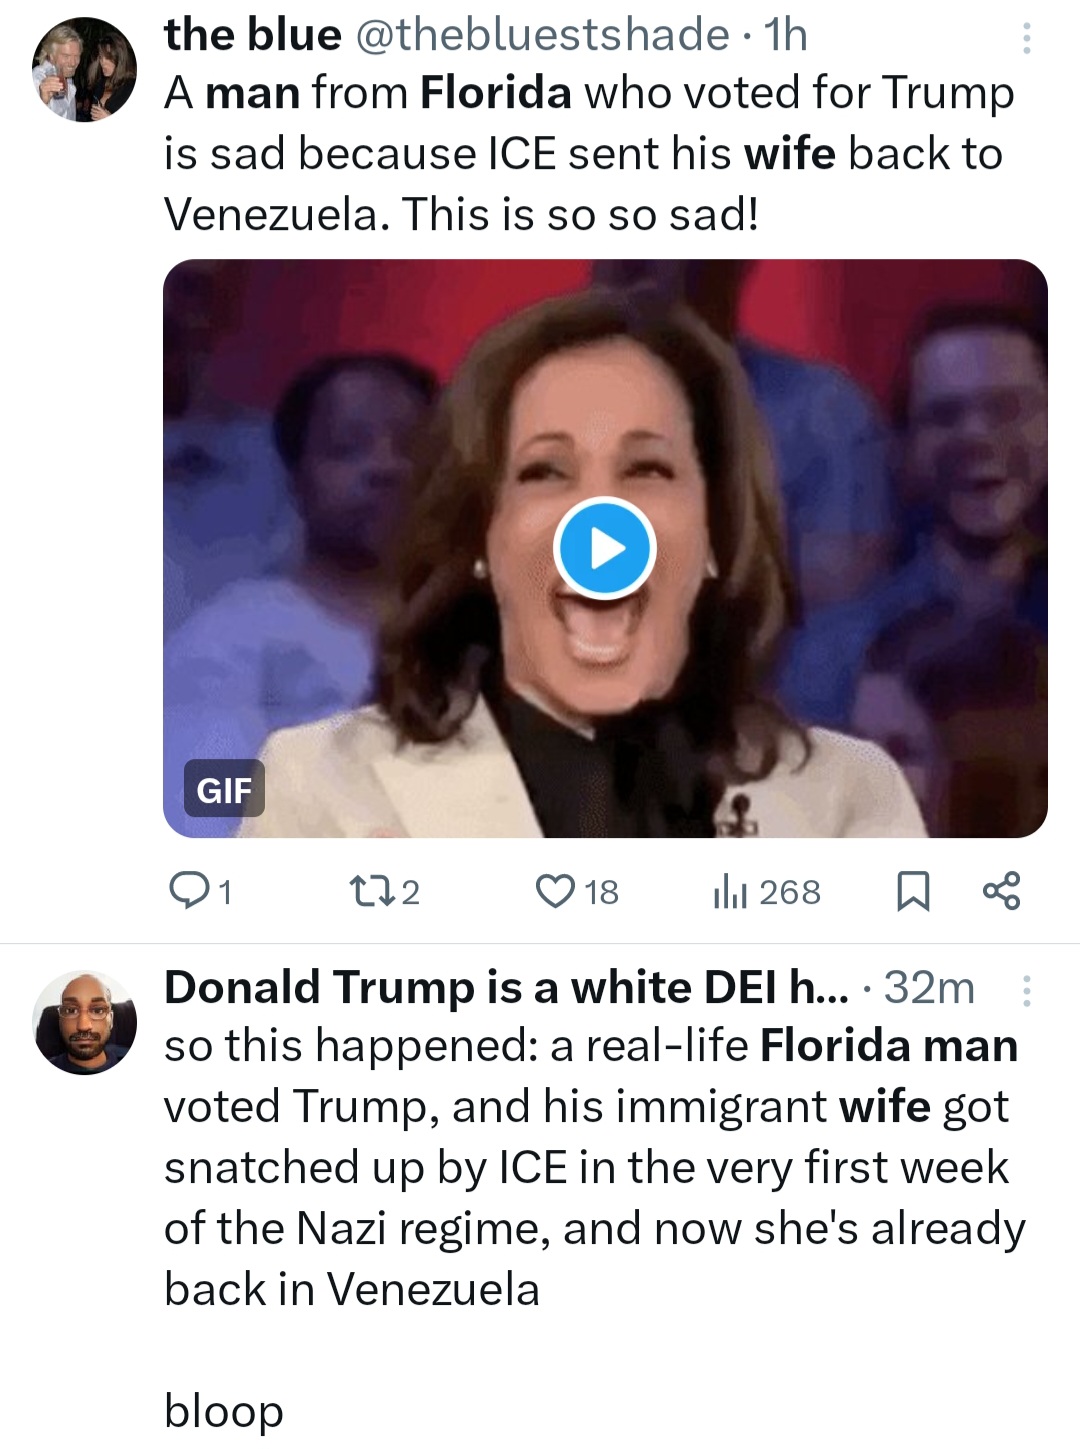The height and width of the screenshot is (1449, 1080).
Task: Open the second tweet author's avatar
Action: pyautogui.click(x=84, y=1022)
